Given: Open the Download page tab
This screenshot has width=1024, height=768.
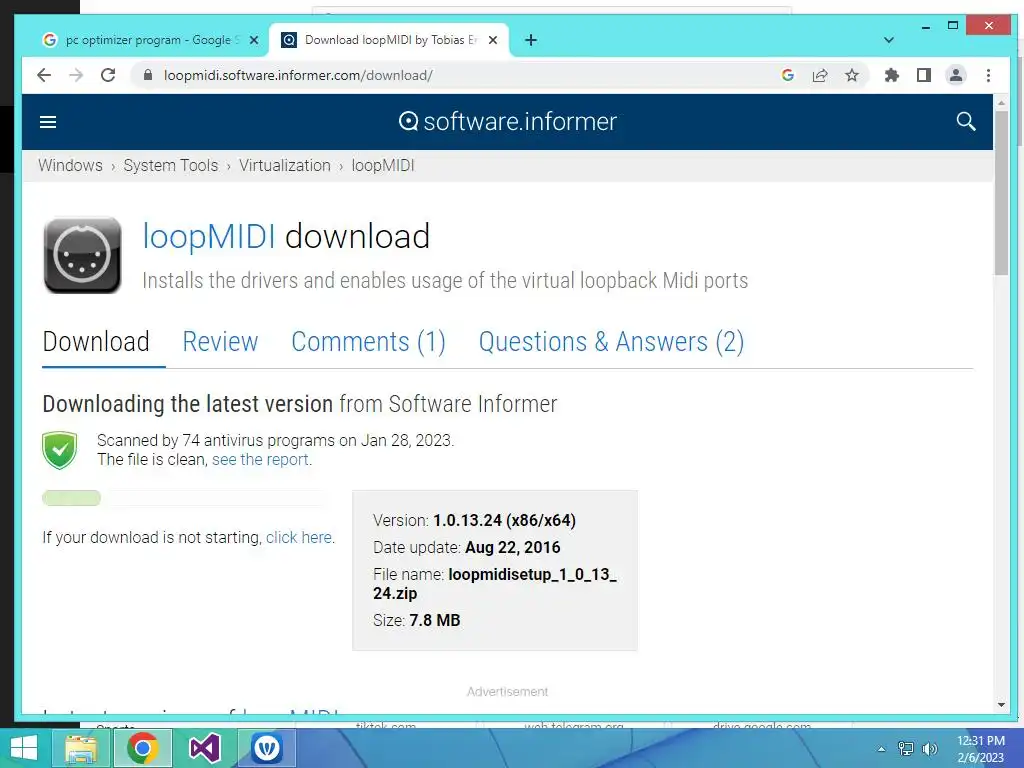Looking at the screenshot, I should point(96,342).
